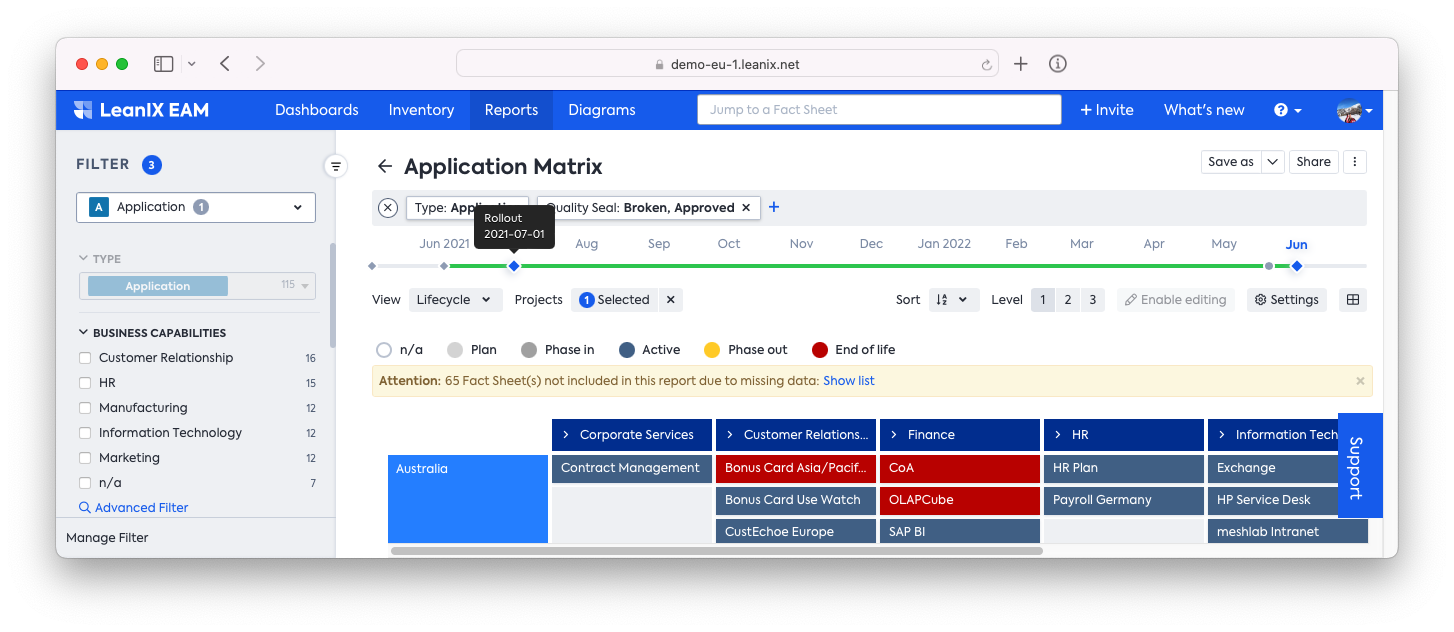The image size is (1454, 632).
Task: Go back in browser history
Action: click(225, 64)
